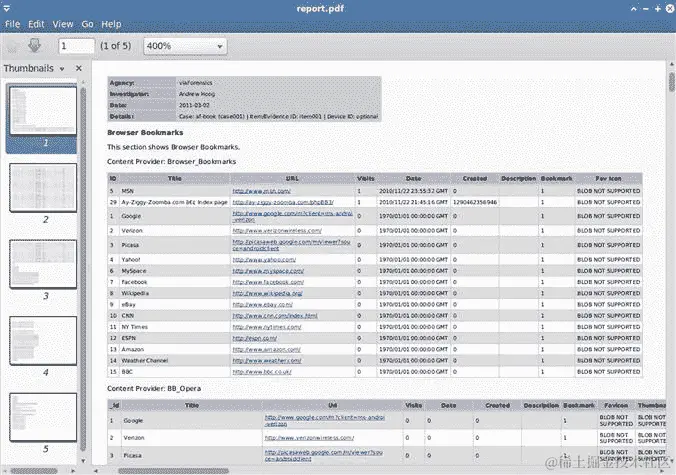The width and height of the screenshot is (676, 475).
Task: Select page 4 thumbnail
Action: pos(43,341)
